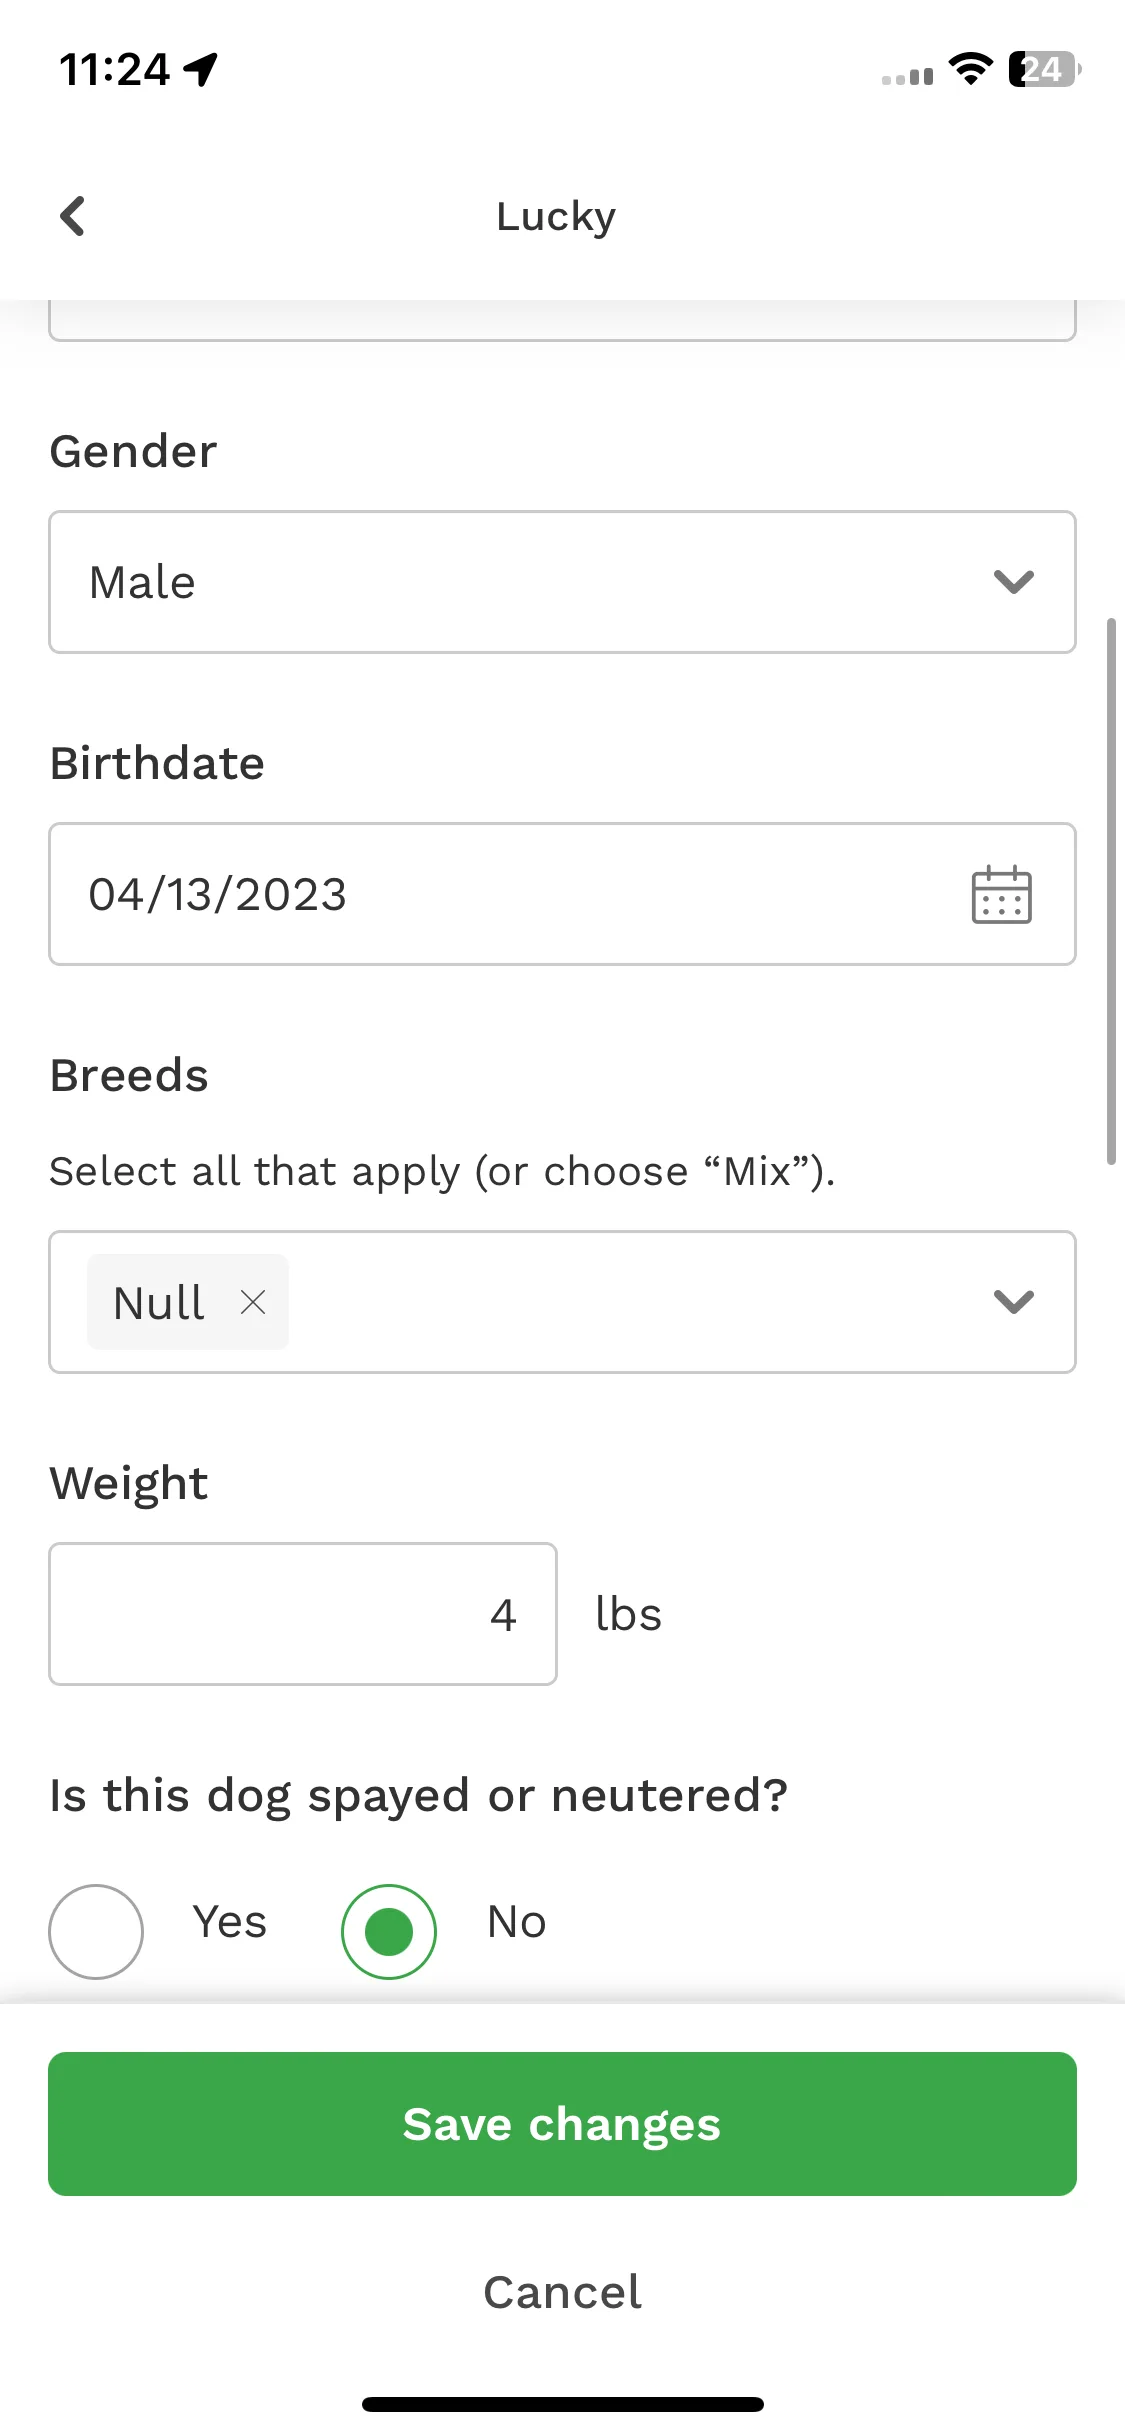Select No radio button
1125x2436 pixels.
pyautogui.click(x=389, y=1931)
